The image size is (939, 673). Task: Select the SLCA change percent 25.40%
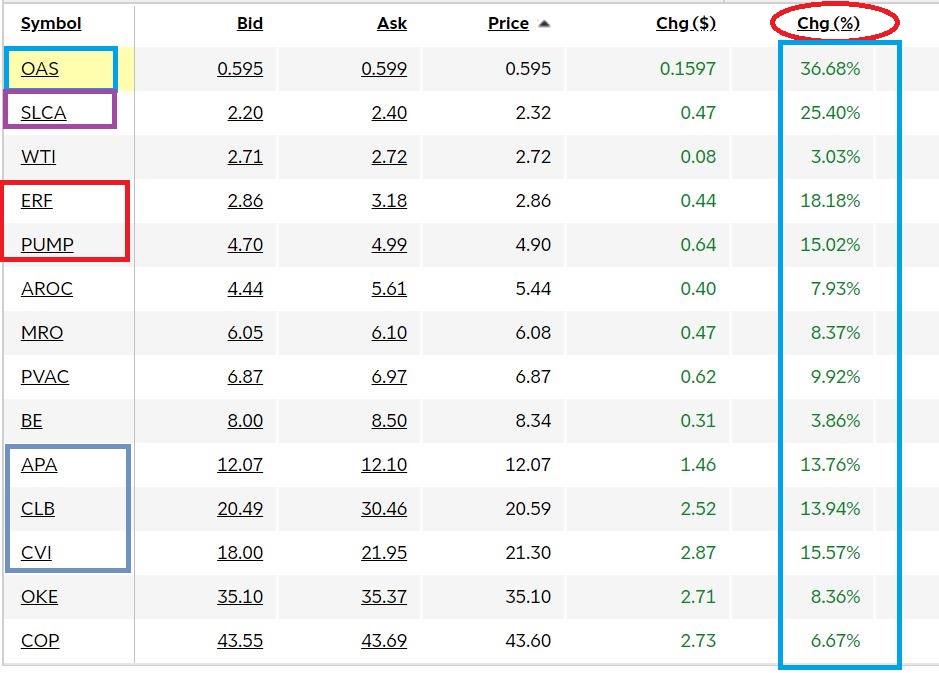[830, 113]
